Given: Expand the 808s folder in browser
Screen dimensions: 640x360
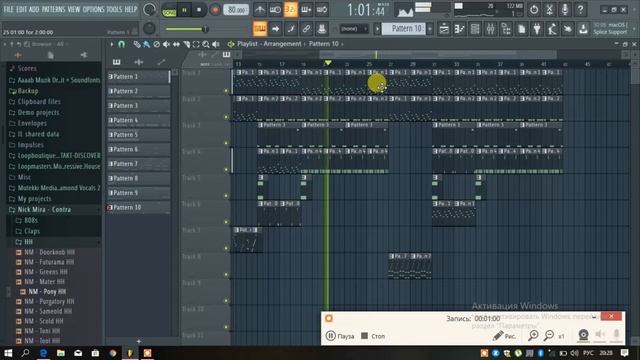Looking at the screenshot, I should coord(31,220).
